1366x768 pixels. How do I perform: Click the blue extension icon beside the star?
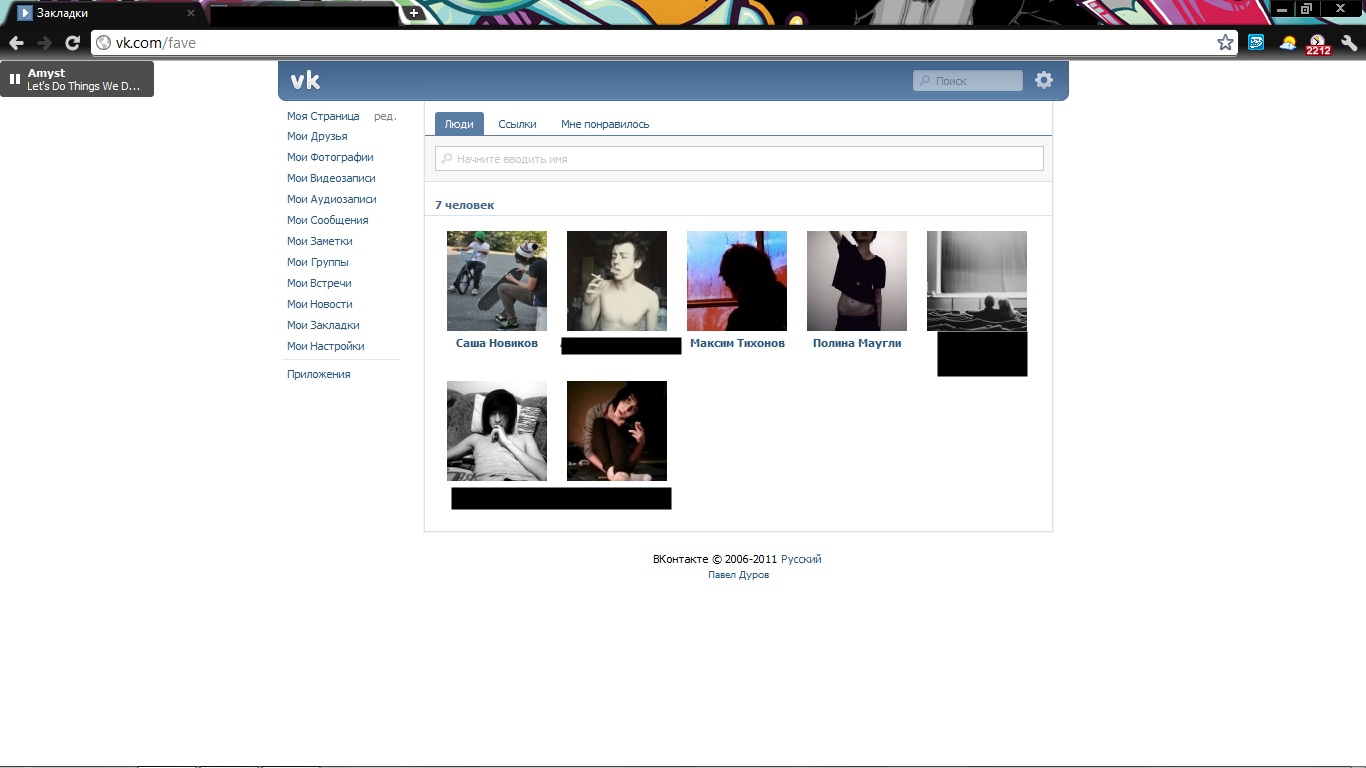tap(1256, 43)
